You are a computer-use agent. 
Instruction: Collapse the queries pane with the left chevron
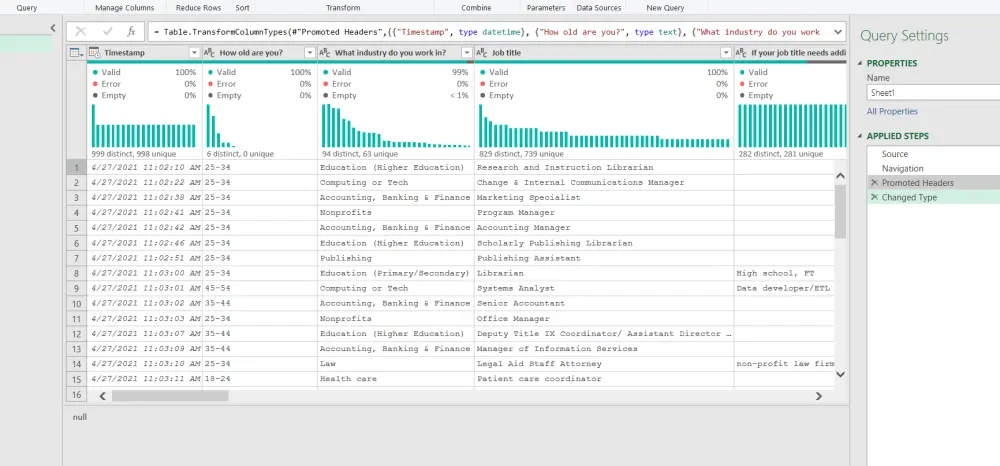[53, 28]
